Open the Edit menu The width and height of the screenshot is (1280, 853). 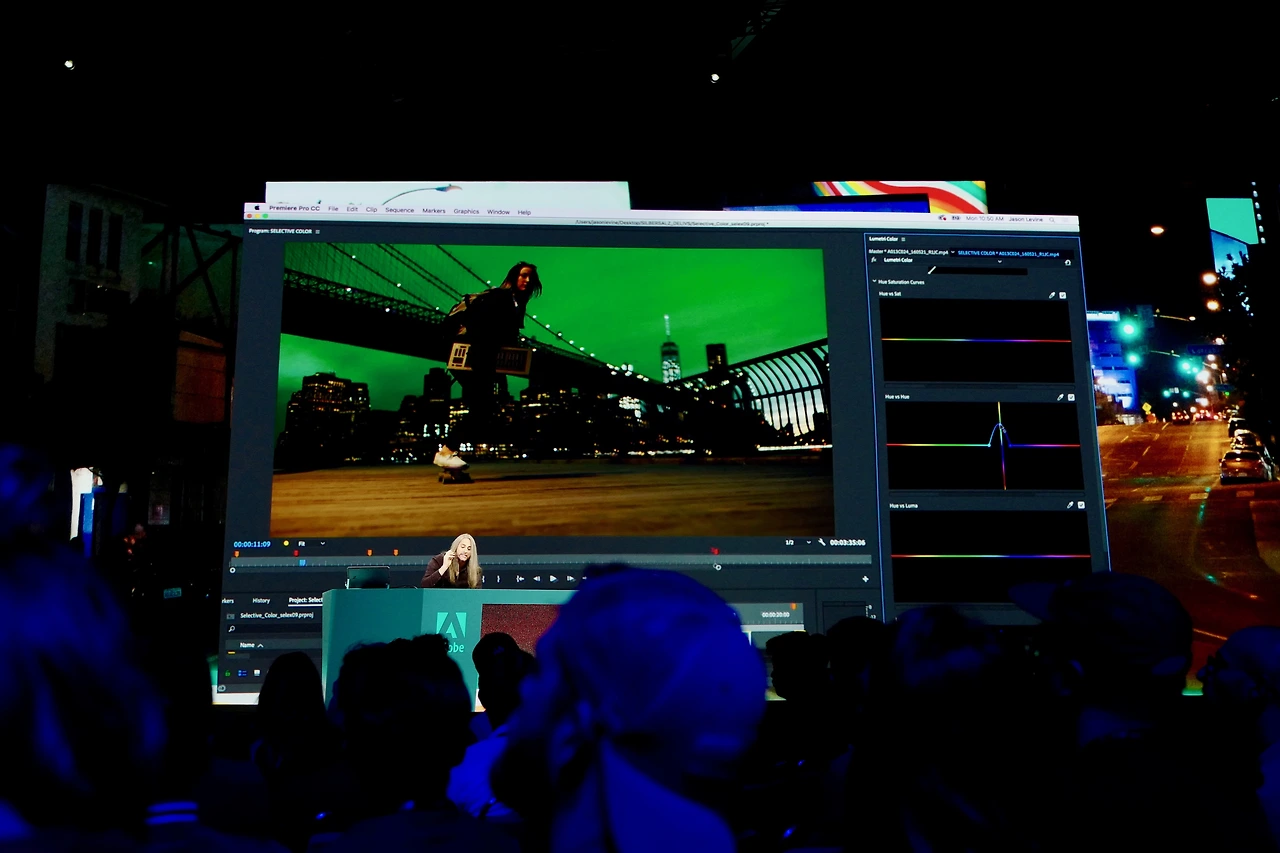352,209
